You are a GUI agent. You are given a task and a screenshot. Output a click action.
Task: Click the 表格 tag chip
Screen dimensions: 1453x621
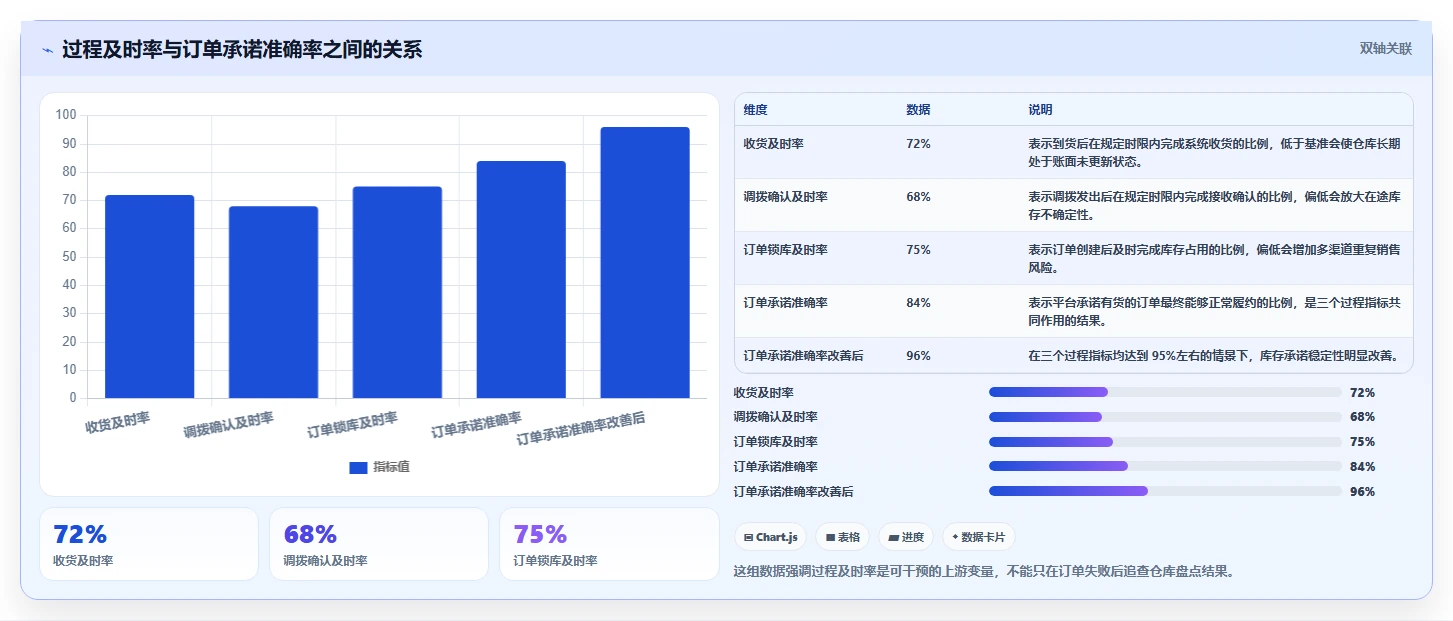click(843, 537)
